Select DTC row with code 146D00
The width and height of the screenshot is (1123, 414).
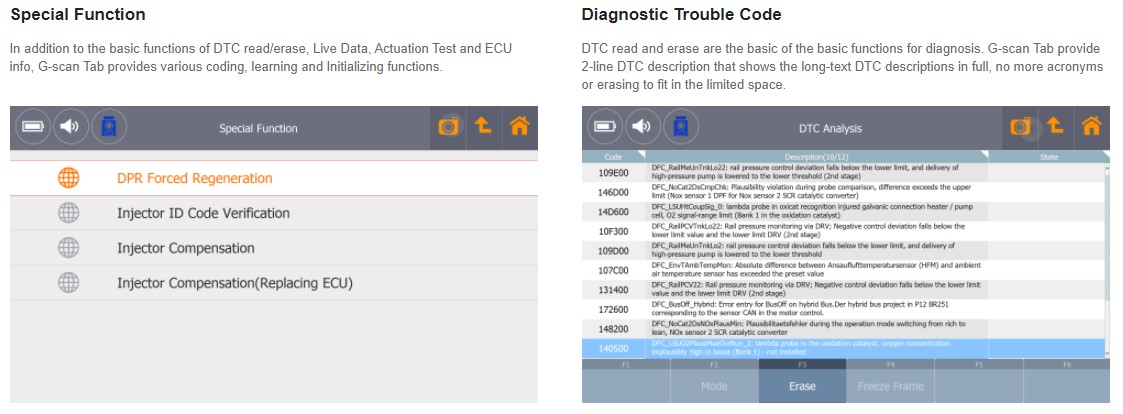pyautogui.click(x=615, y=190)
